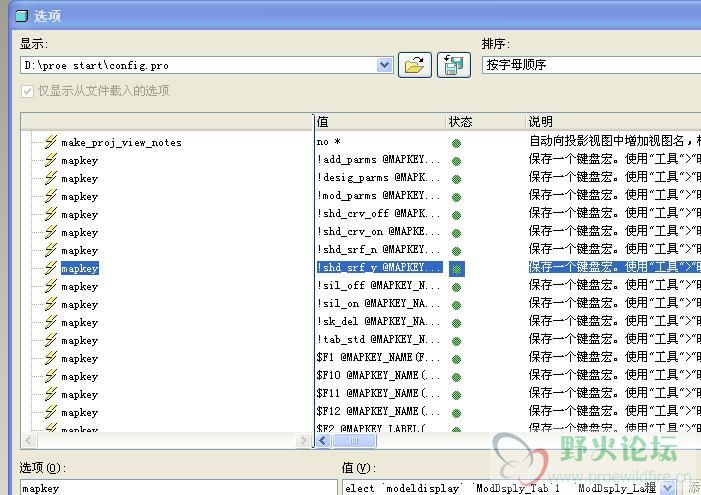This screenshot has height=495, width=701.
Task: Select the make_proj_view_notes option row
Action: click(122, 143)
